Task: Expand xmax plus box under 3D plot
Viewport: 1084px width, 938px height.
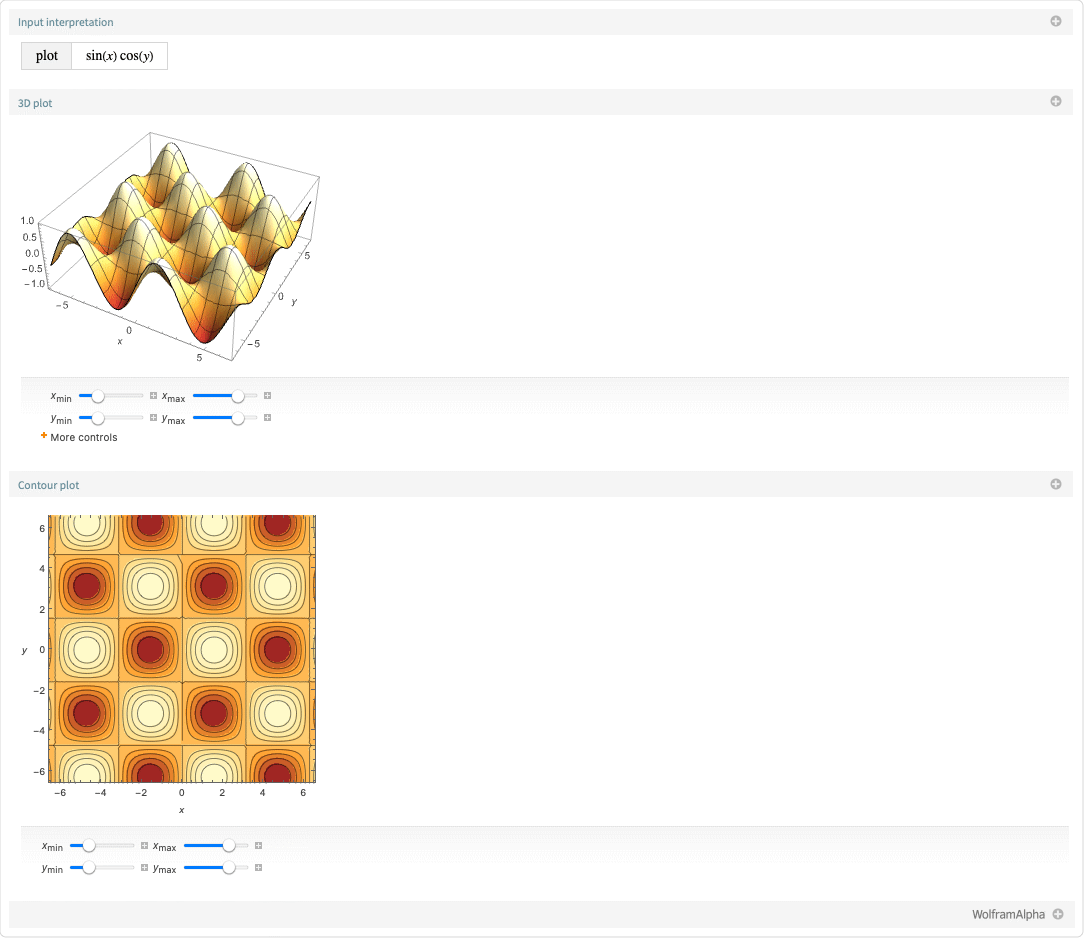Action: point(268,396)
